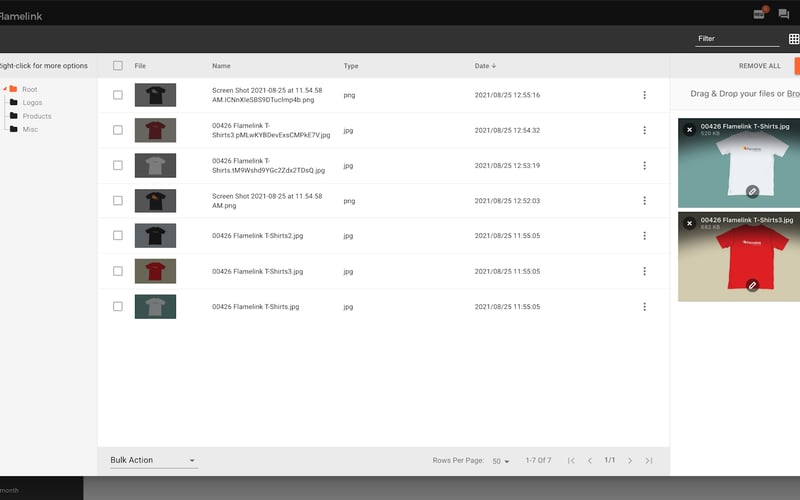
Task: Click file name 00426 Flamelink T-Shirts2.jpg
Action: coord(258,236)
